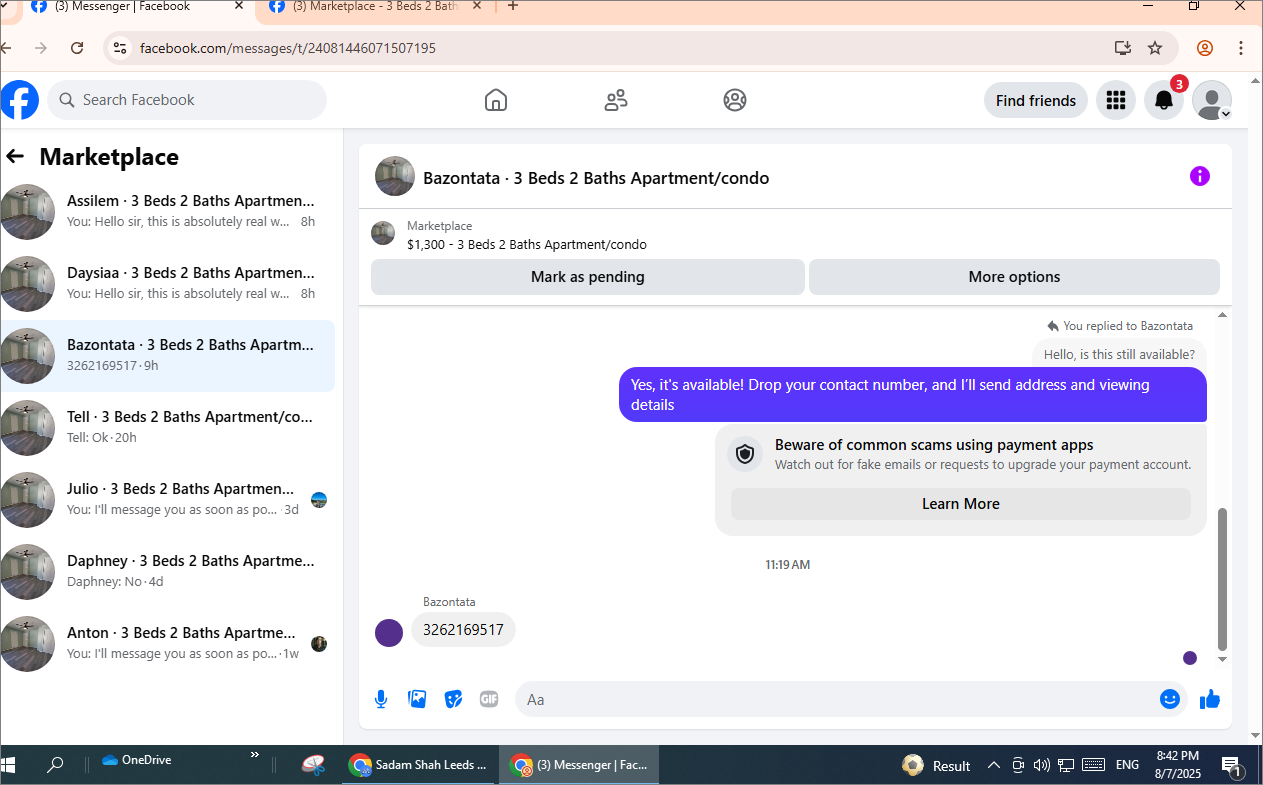Open volume control in system tray

[1042, 766]
